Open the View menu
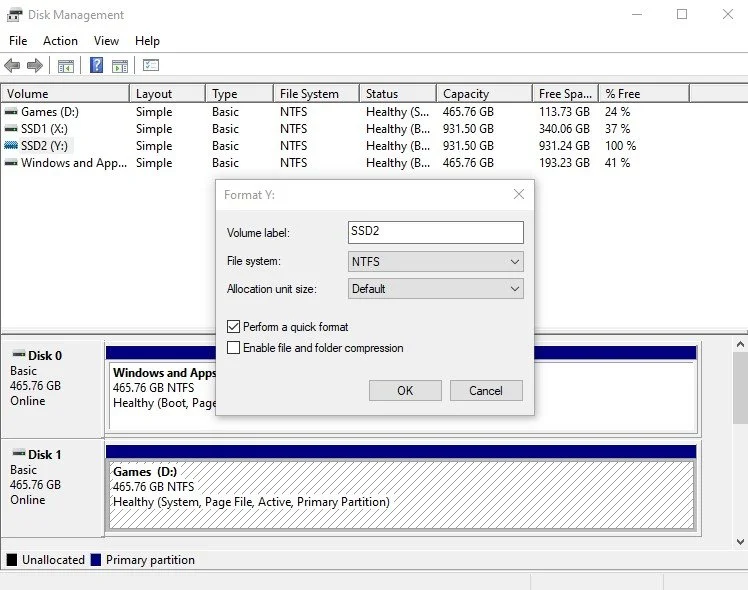This screenshot has width=748, height=590. 106,41
